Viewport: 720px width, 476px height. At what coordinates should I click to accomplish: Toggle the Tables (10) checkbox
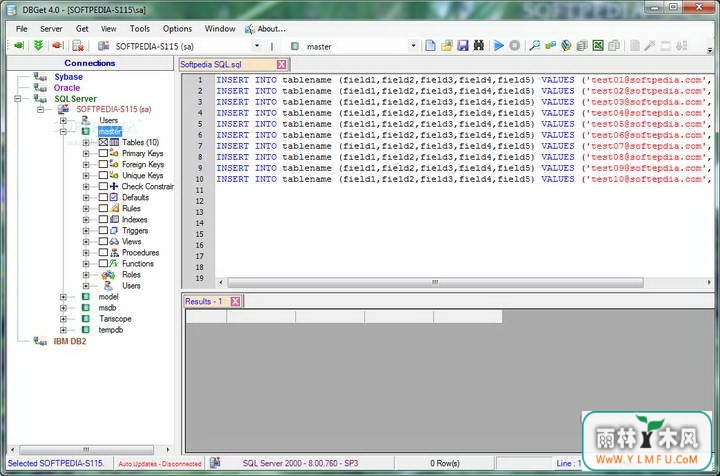103,142
